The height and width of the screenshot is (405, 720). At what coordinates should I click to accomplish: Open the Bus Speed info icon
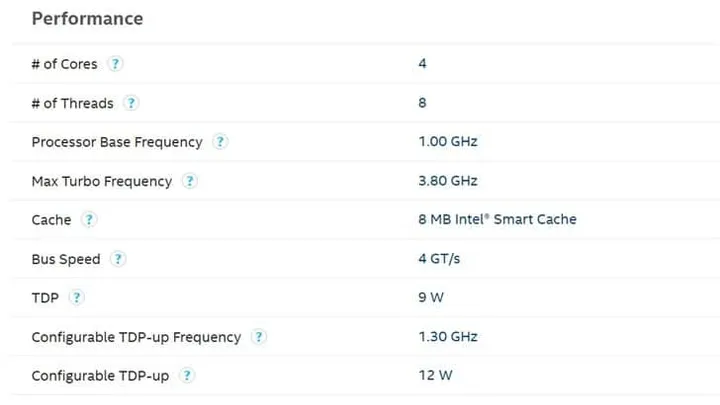click(118, 259)
